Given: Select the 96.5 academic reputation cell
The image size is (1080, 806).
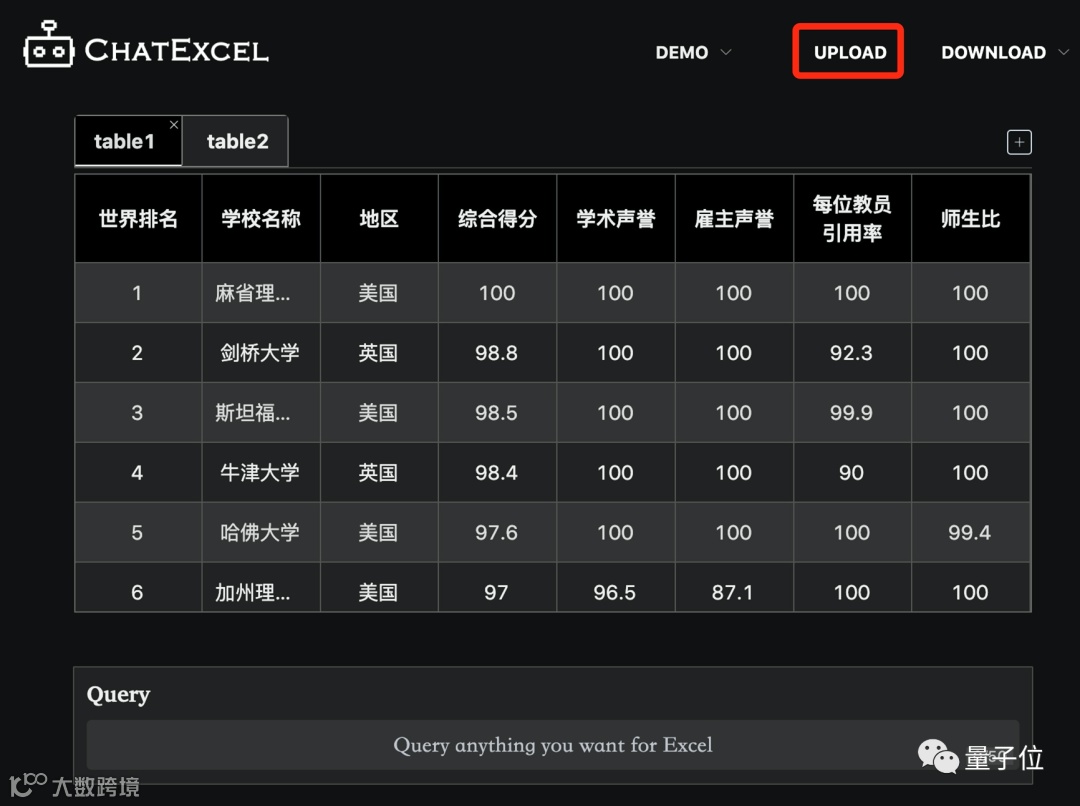Looking at the screenshot, I should (616, 588).
